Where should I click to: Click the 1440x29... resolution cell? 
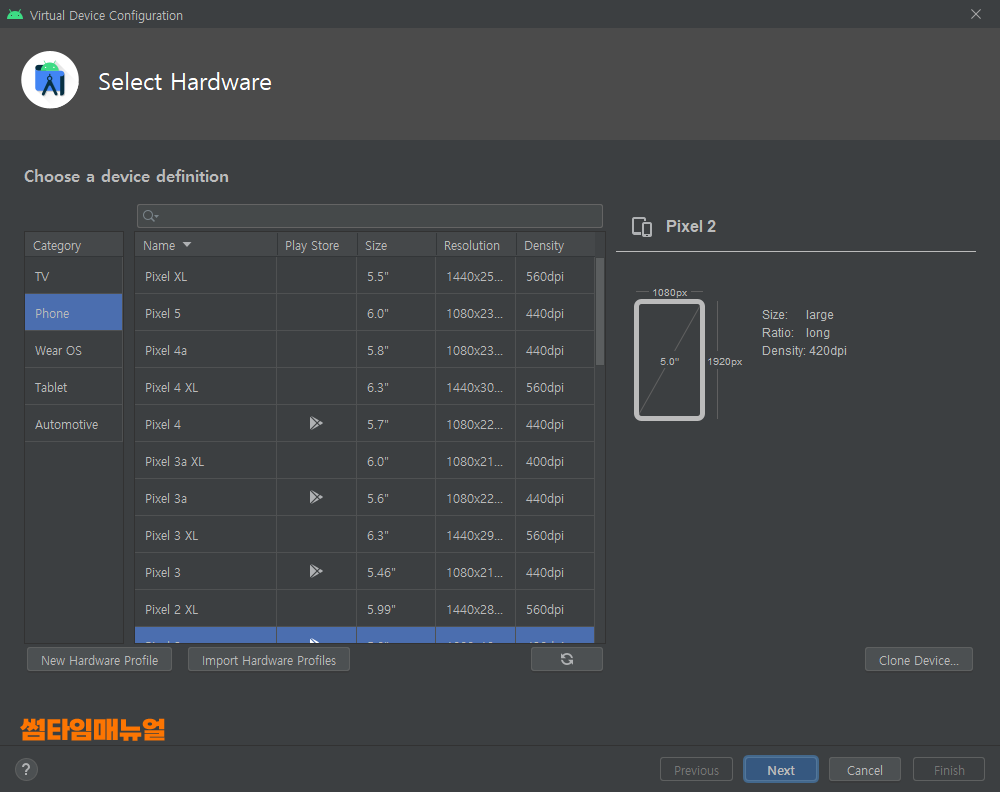(476, 535)
